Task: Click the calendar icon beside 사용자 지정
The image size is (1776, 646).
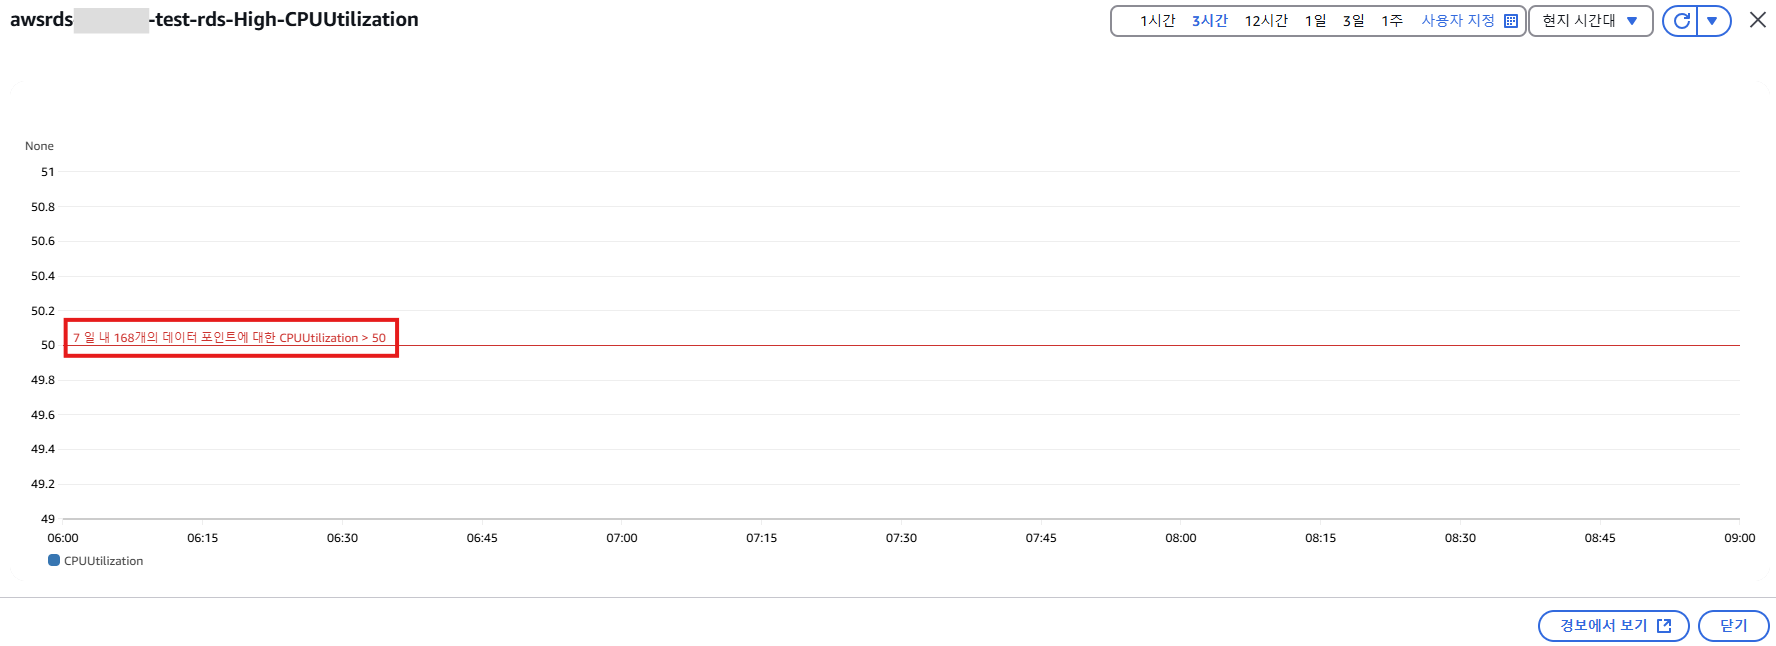Action: (x=1511, y=21)
